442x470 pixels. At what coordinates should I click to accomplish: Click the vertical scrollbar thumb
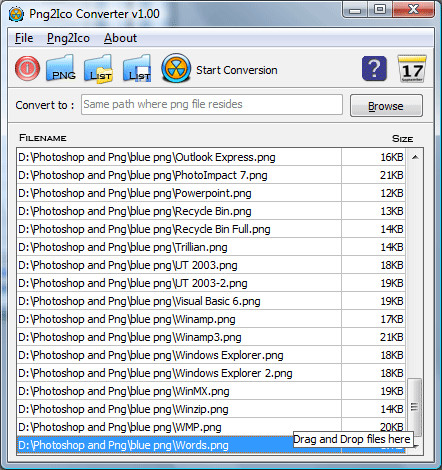click(414, 407)
